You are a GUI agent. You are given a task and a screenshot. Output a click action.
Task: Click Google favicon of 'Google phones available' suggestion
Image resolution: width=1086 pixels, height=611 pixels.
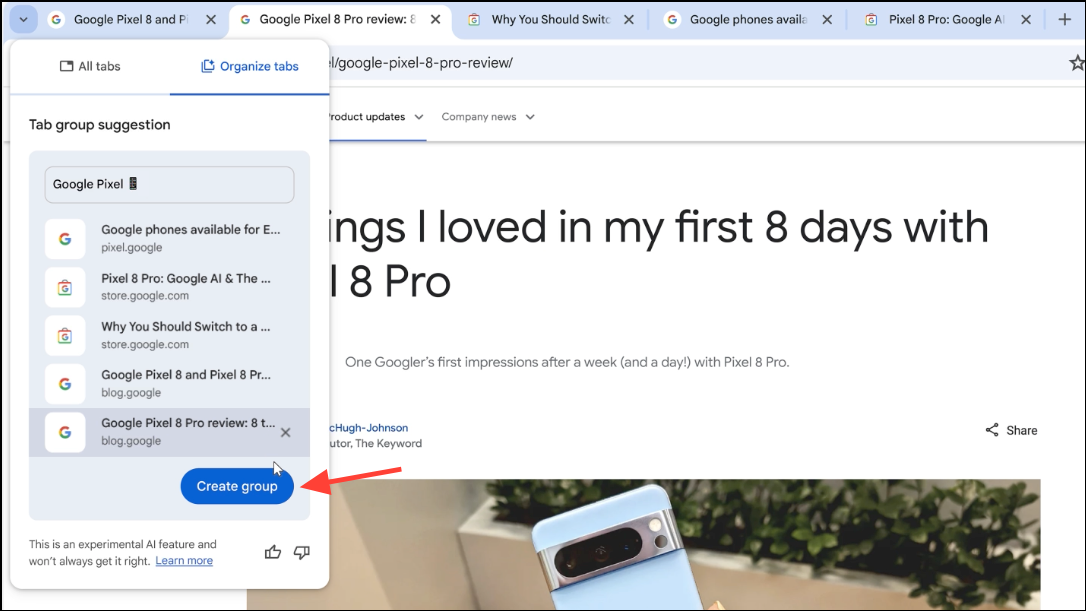point(65,239)
